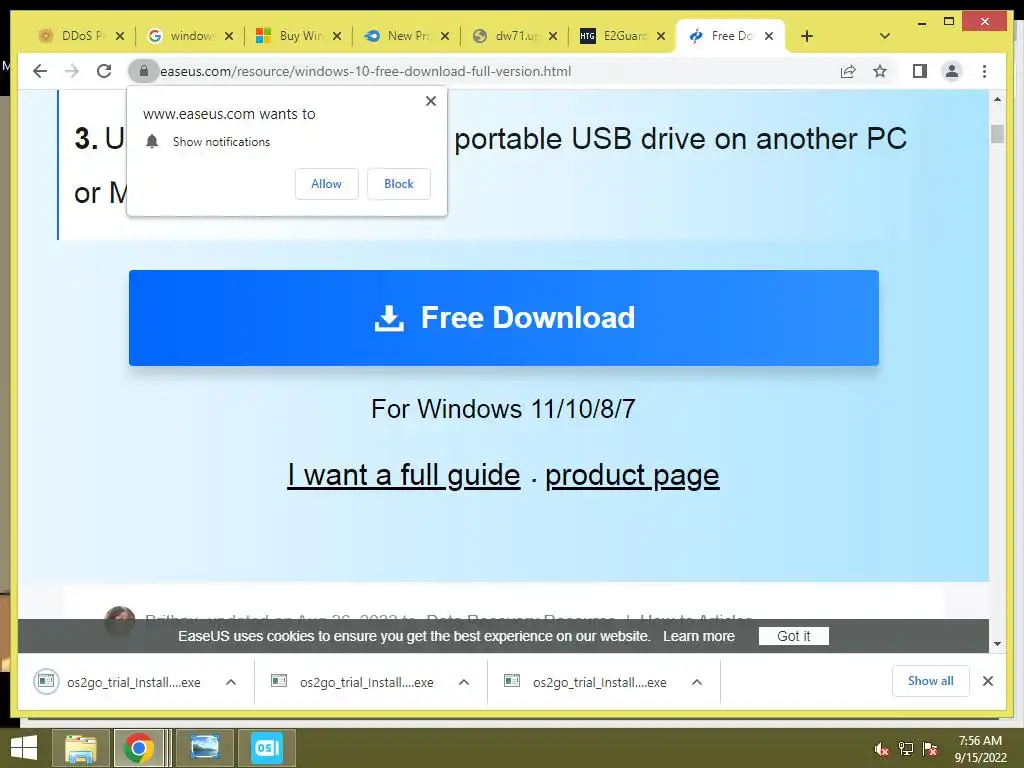Allow notifications from easeus.com
Image resolution: width=1024 pixels, height=768 pixels.
[x=327, y=184]
